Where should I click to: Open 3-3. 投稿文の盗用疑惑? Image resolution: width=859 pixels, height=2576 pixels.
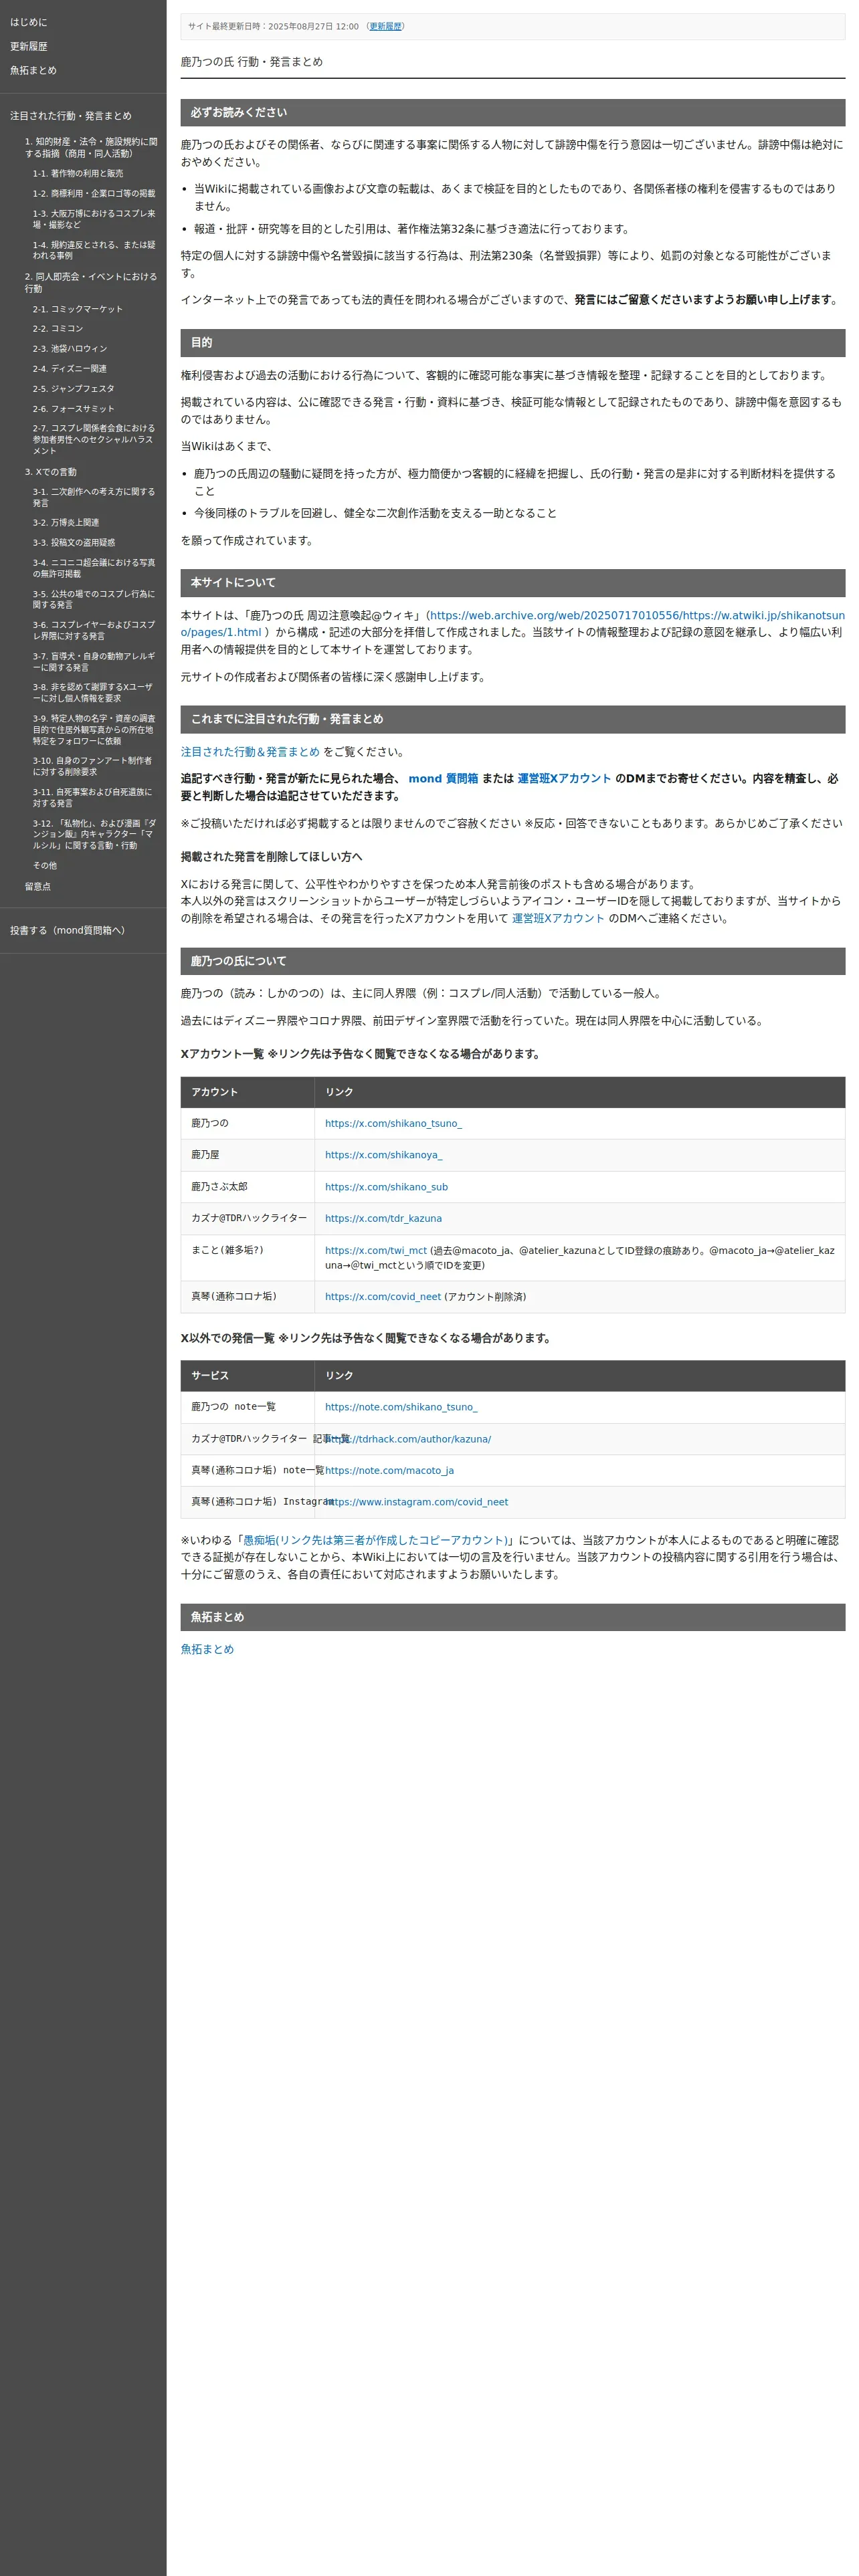tap(73, 542)
